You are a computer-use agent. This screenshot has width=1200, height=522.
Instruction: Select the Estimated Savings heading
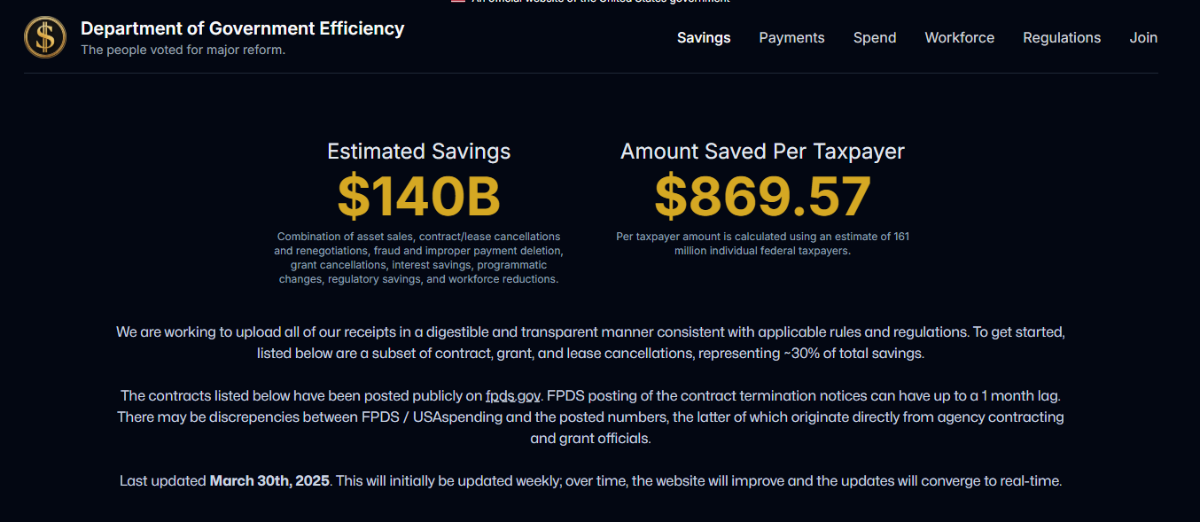pyautogui.click(x=418, y=152)
